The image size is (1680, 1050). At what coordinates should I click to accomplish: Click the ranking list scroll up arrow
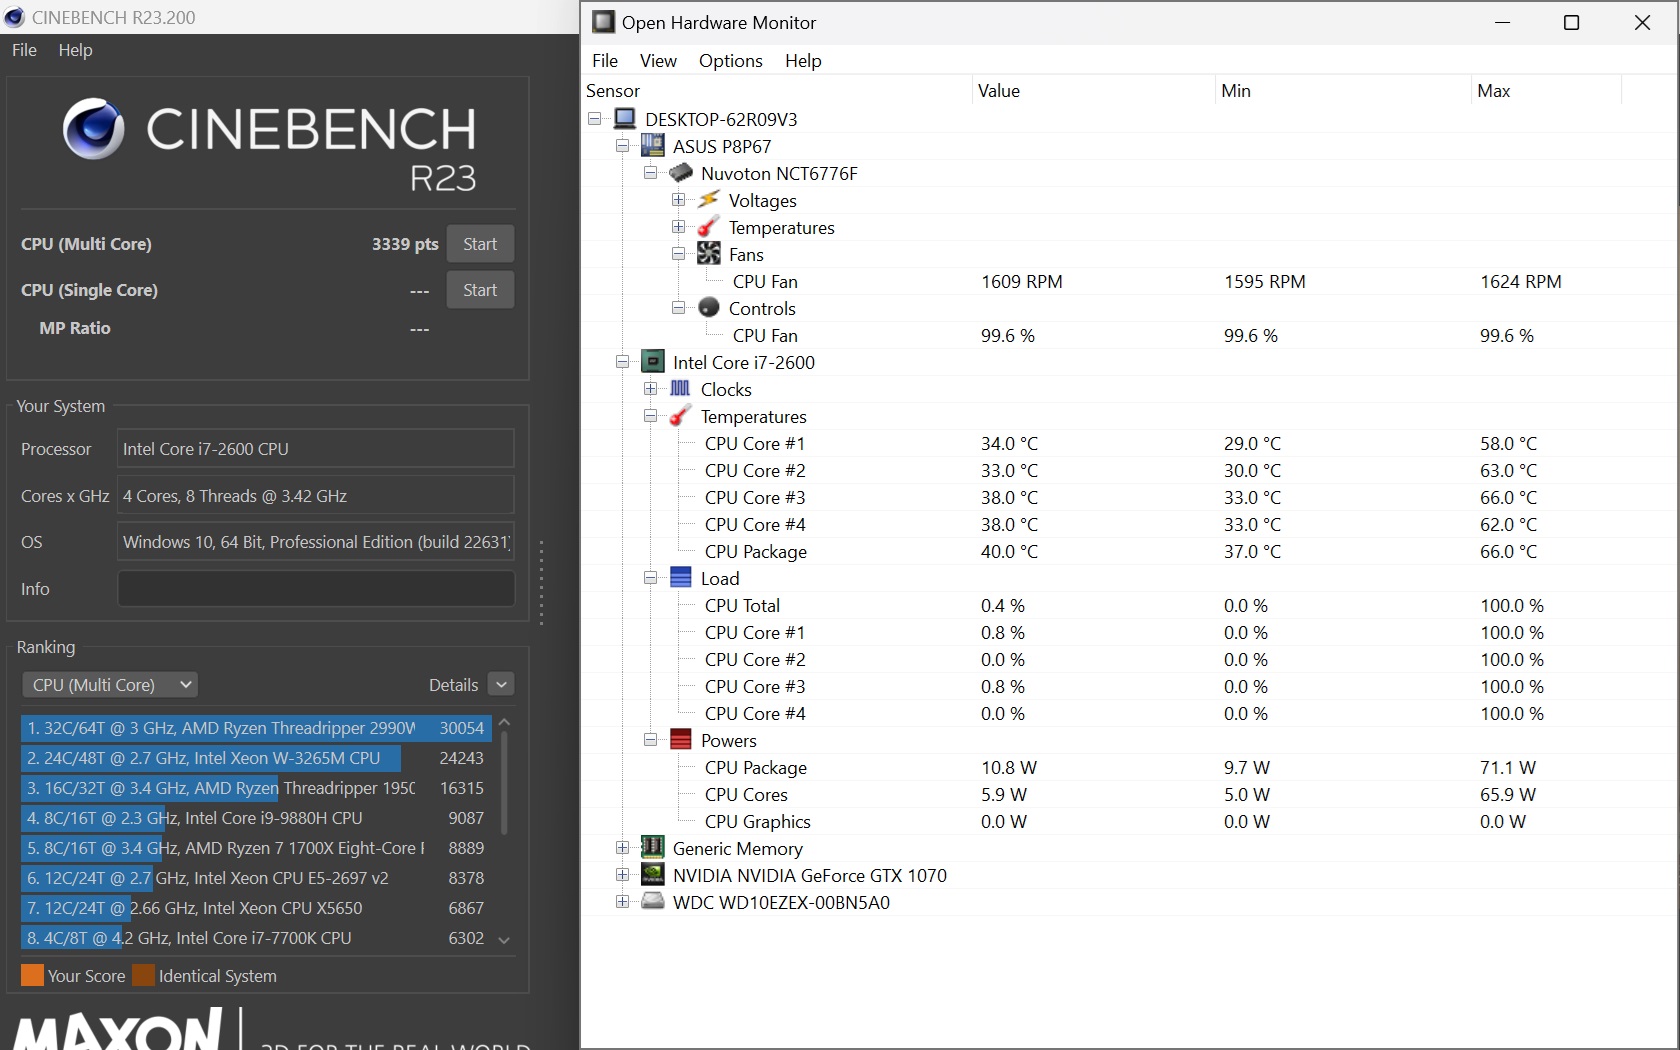coord(504,722)
